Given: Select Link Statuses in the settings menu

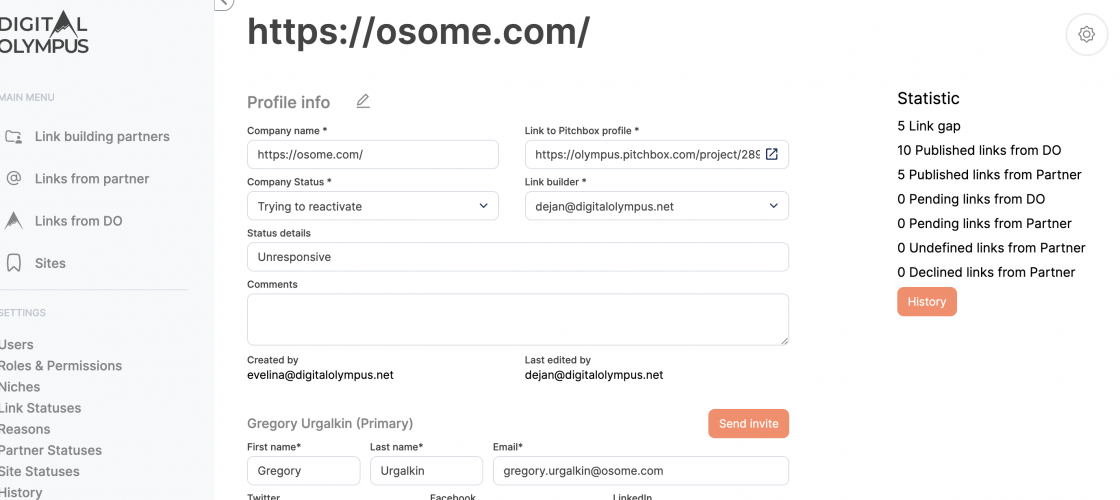Looking at the screenshot, I should 41,408.
